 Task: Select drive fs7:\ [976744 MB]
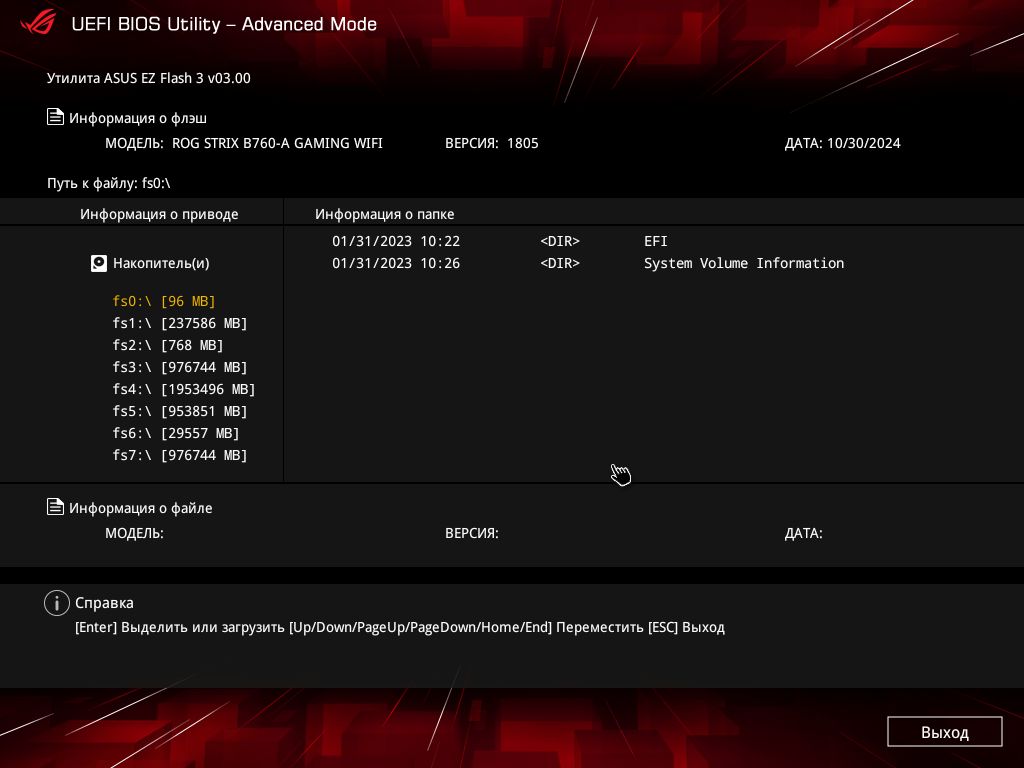coord(180,455)
